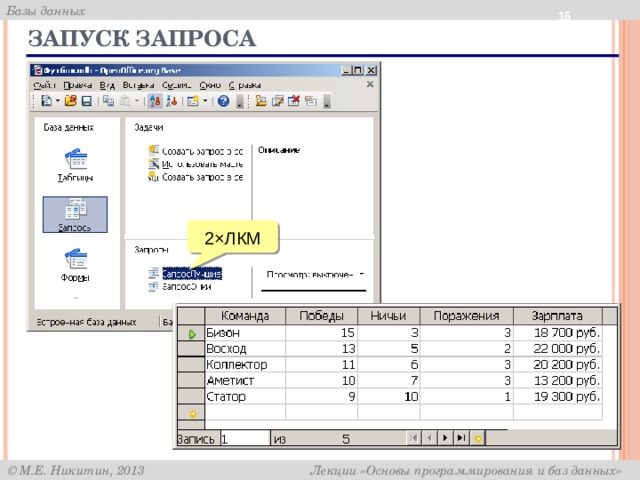Click the Rename object icon
Screen dimensions: 640x480
coord(311,101)
